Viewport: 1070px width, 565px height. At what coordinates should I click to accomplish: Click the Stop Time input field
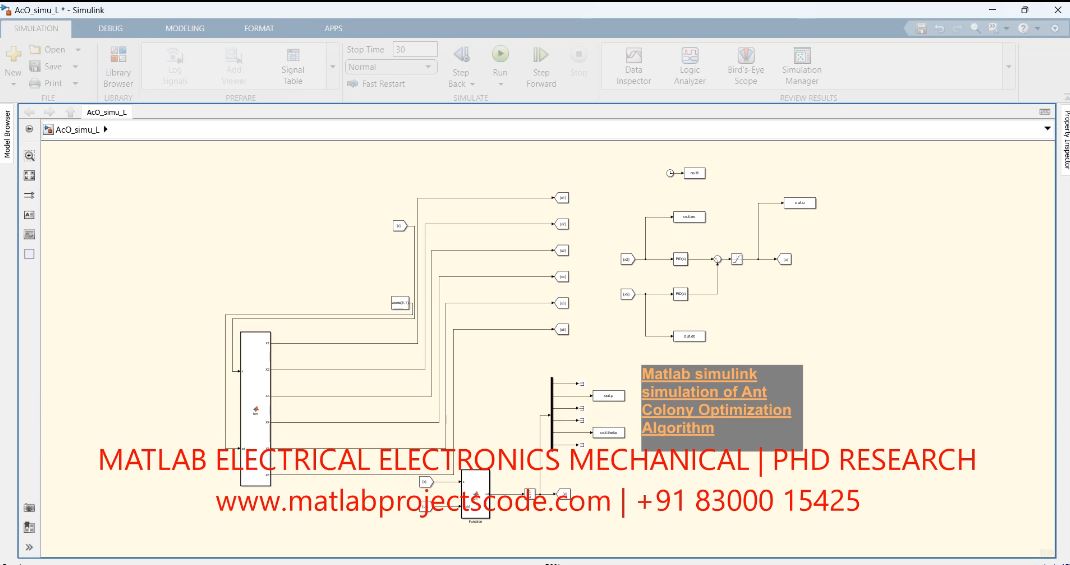point(414,49)
